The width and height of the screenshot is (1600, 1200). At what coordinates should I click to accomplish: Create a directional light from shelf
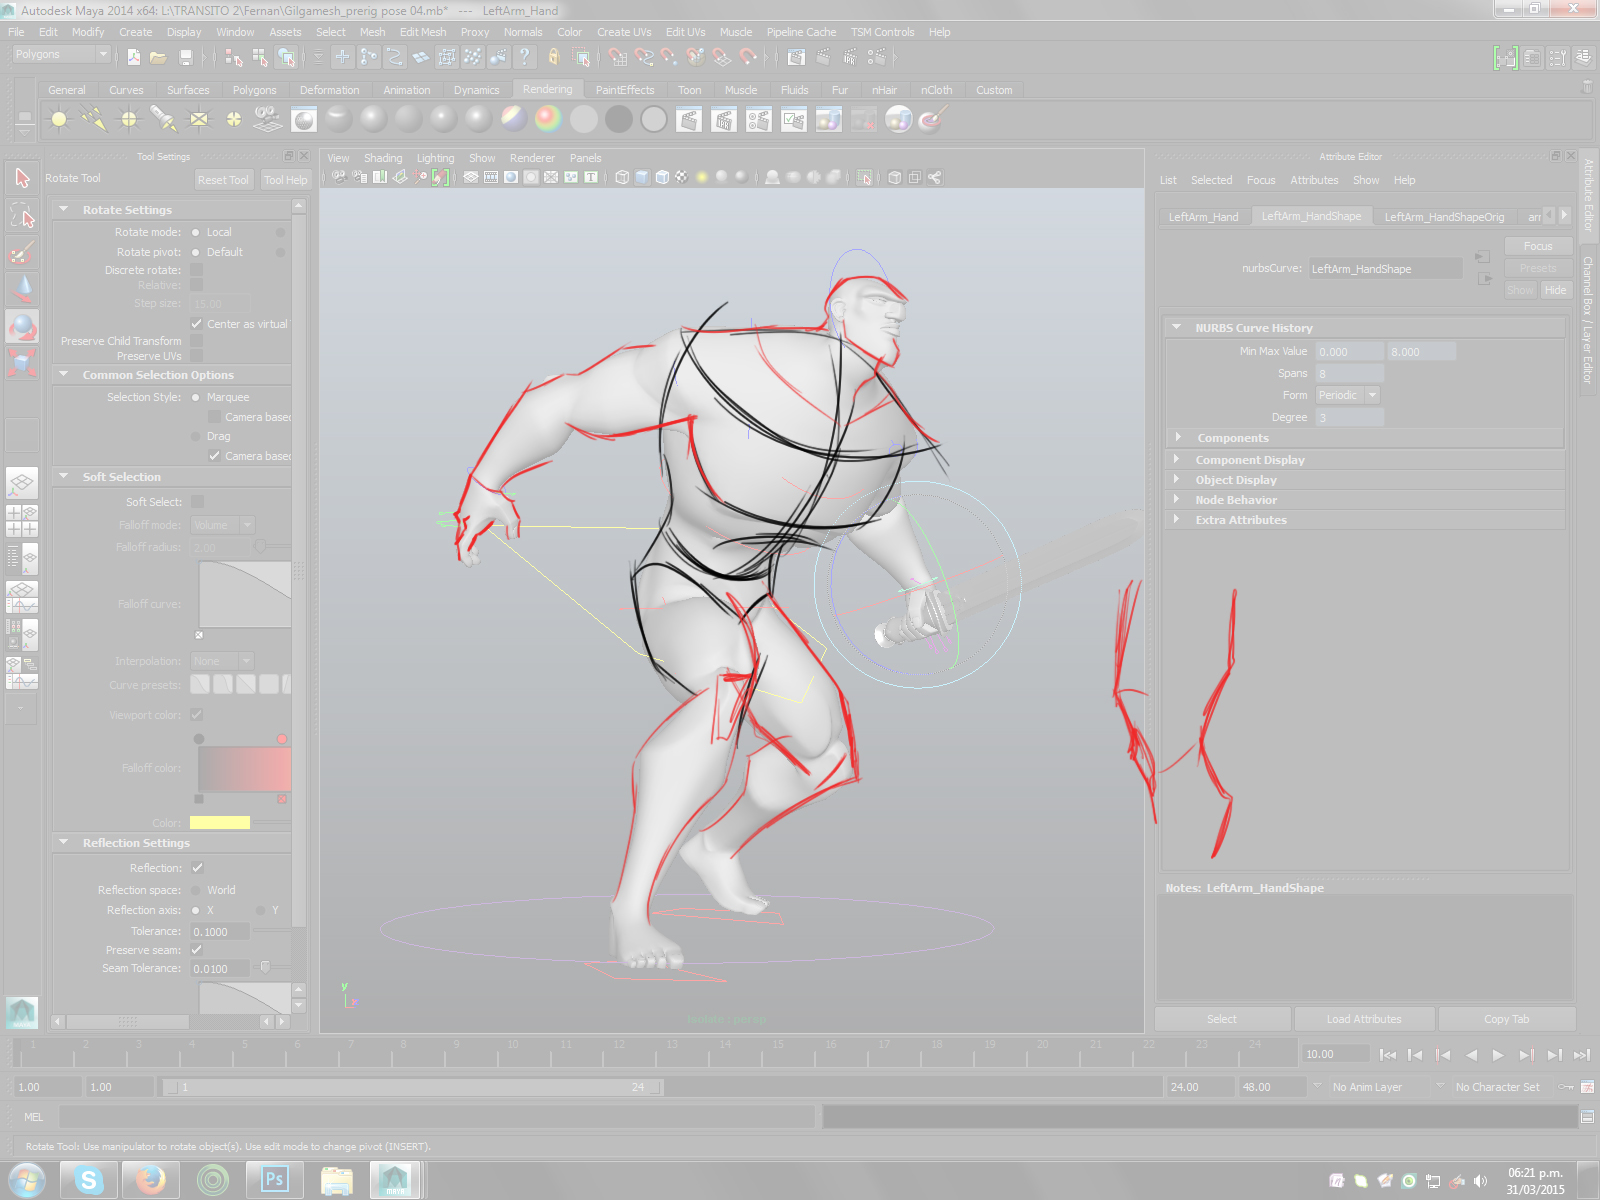pos(94,120)
